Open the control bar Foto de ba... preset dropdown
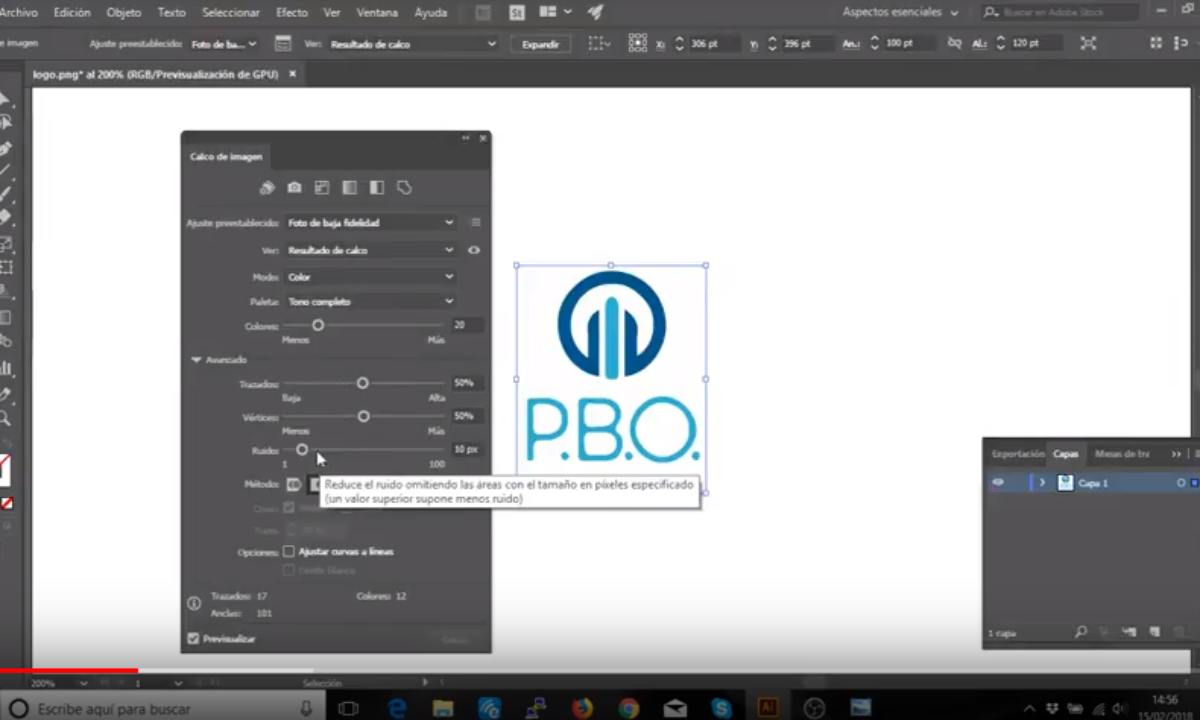 point(223,44)
